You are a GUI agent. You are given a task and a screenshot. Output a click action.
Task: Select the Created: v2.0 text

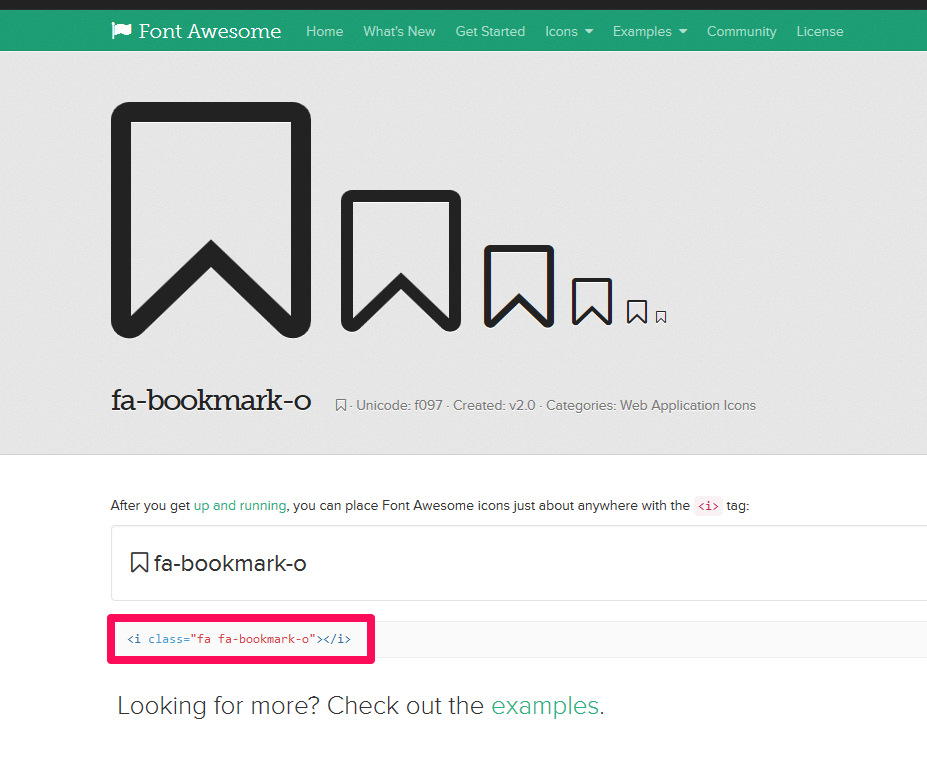pos(494,406)
